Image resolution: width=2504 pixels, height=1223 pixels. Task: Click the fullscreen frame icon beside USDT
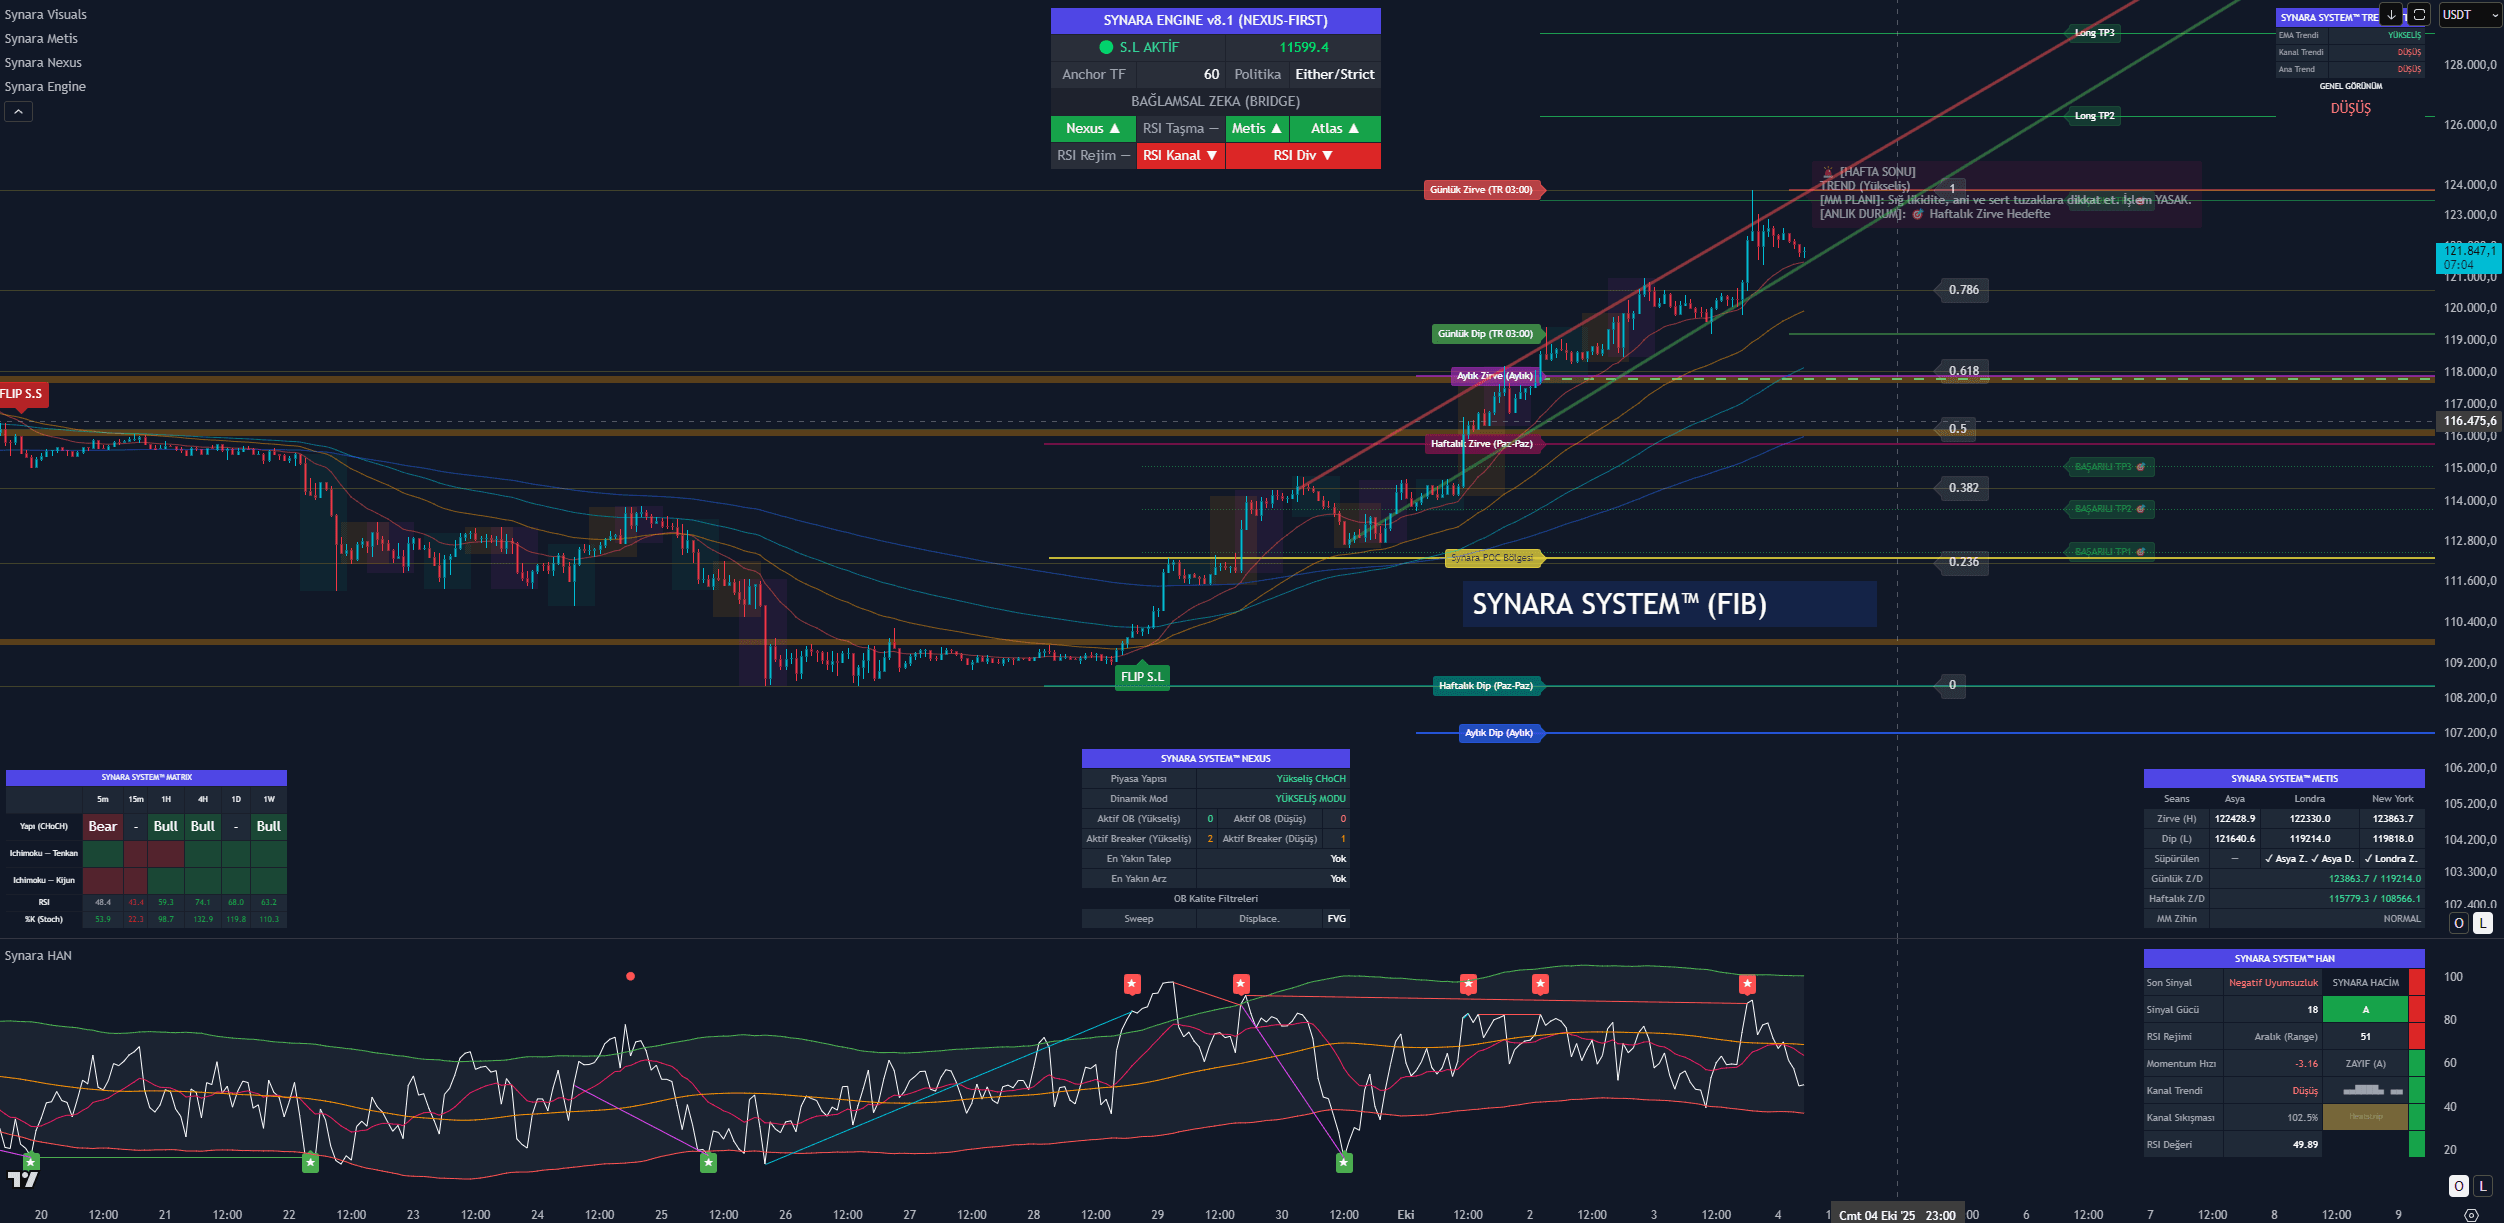point(2419,15)
